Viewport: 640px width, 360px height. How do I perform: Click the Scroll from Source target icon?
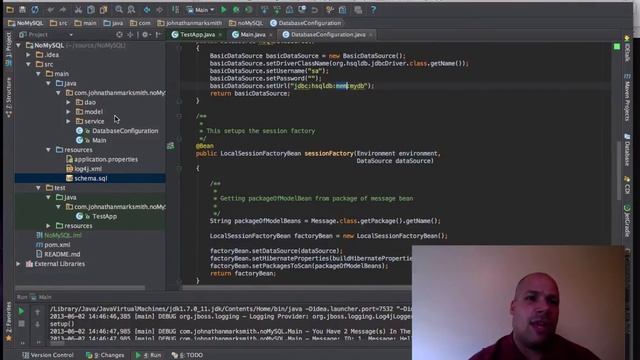pyautogui.click(x=119, y=35)
